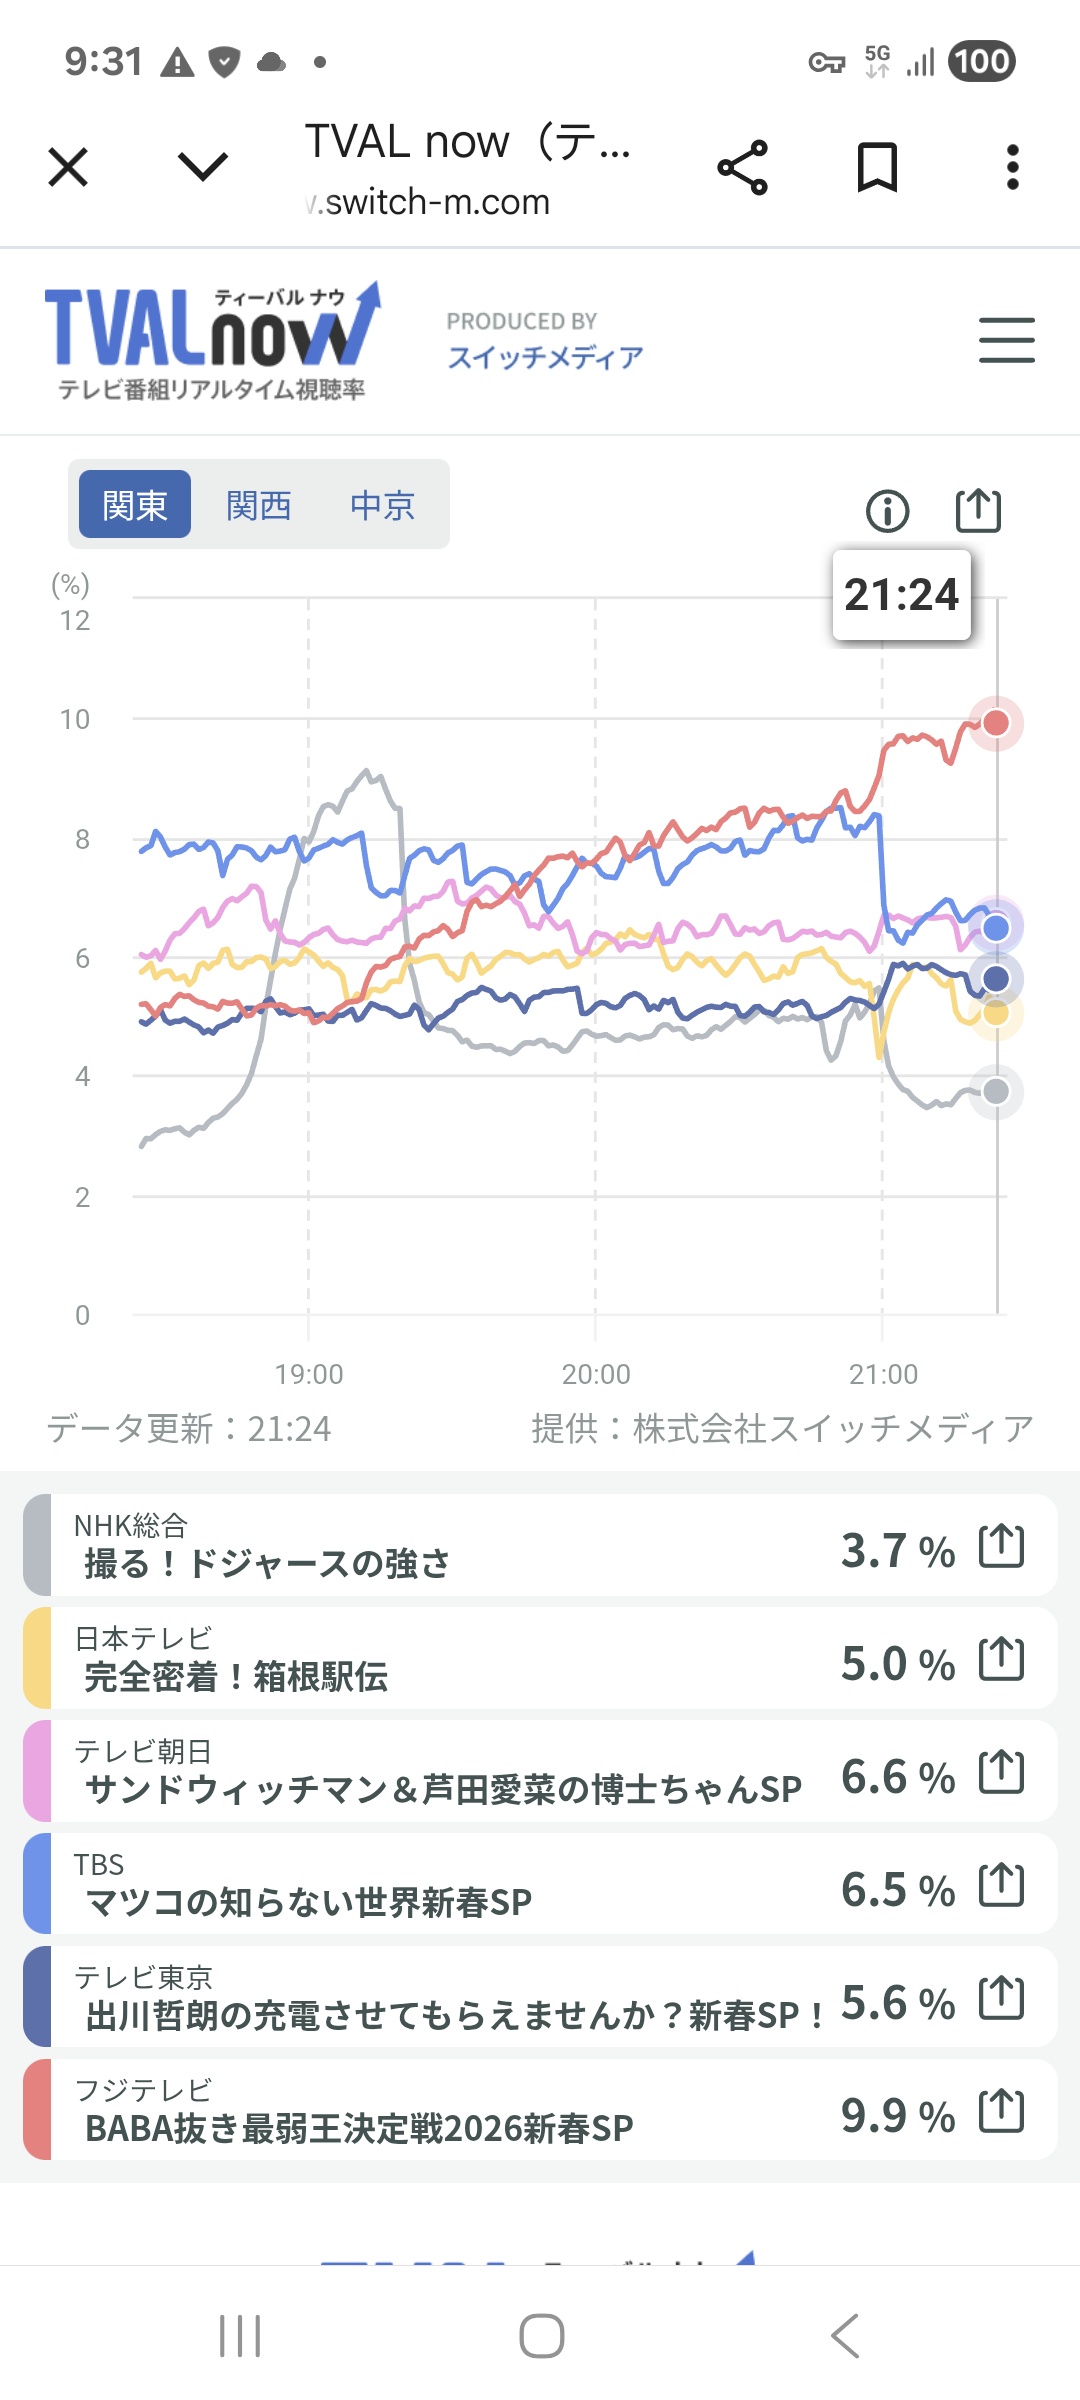Open the browser three-dot overflow menu
Screen dimensions: 1080x2400
click(x=1012, y=167)
